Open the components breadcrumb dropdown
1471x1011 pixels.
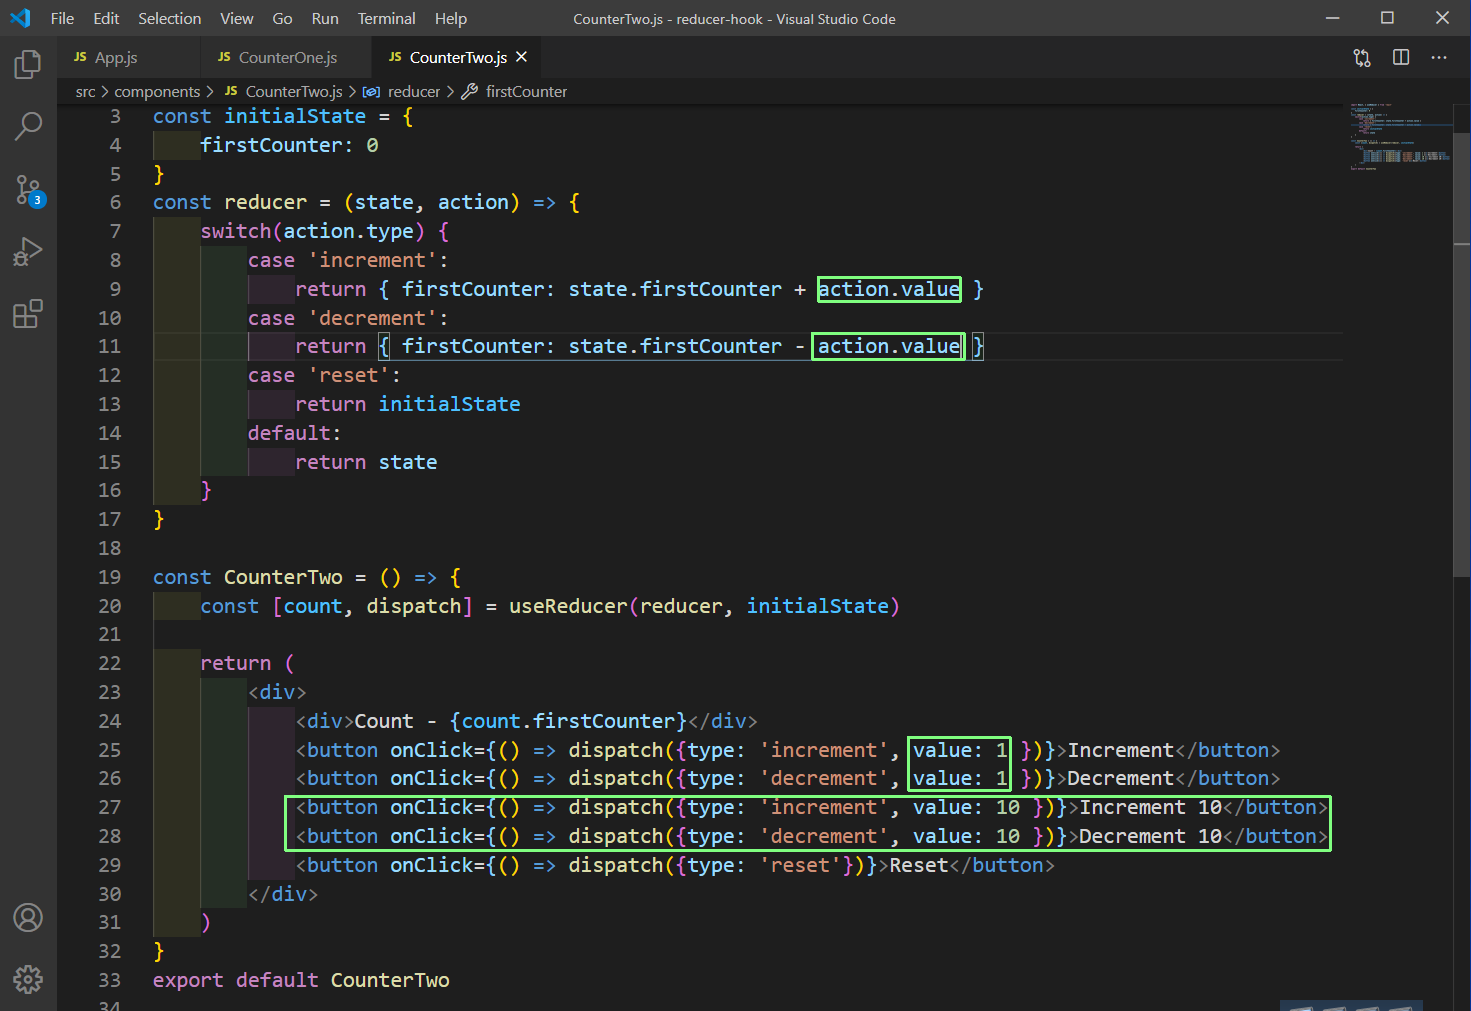pyautogui.click(x=157, y=91)
